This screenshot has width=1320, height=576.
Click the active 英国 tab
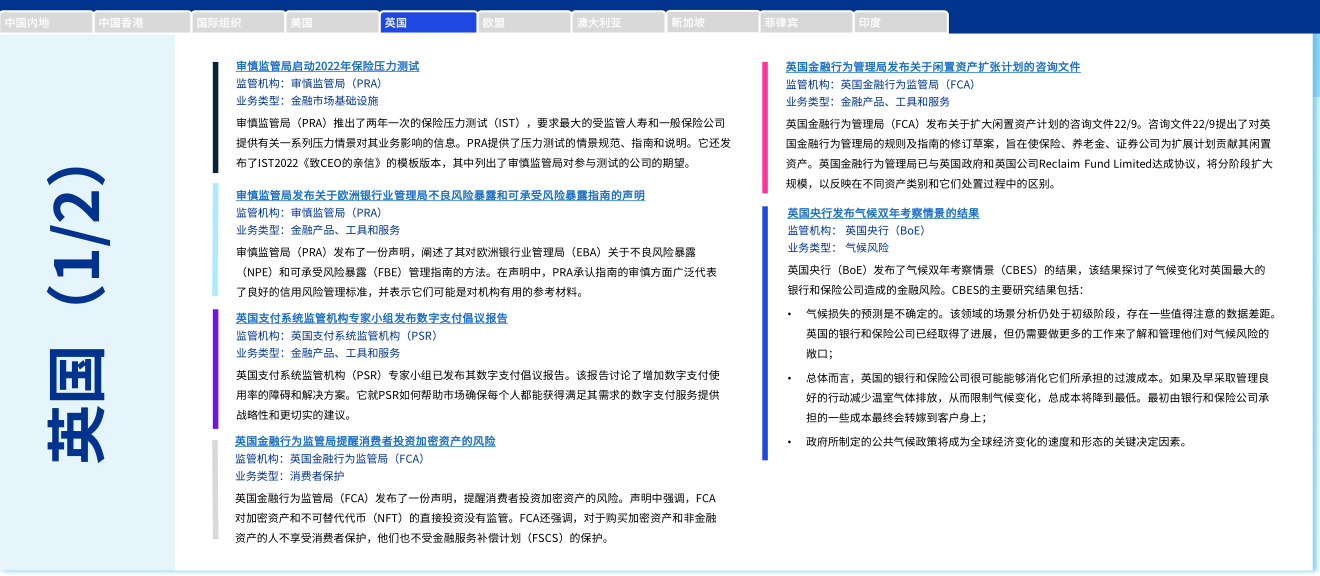tap(428, 22)
